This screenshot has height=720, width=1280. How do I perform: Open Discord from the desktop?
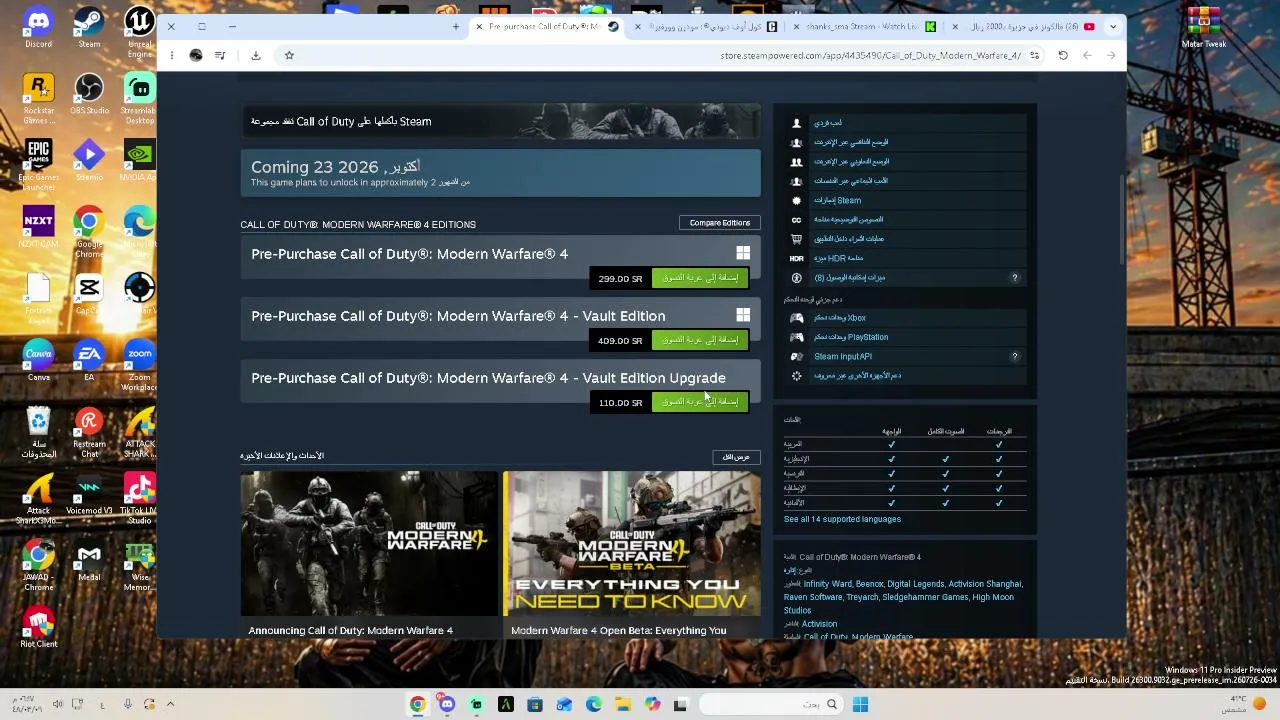tap(38, 27)
